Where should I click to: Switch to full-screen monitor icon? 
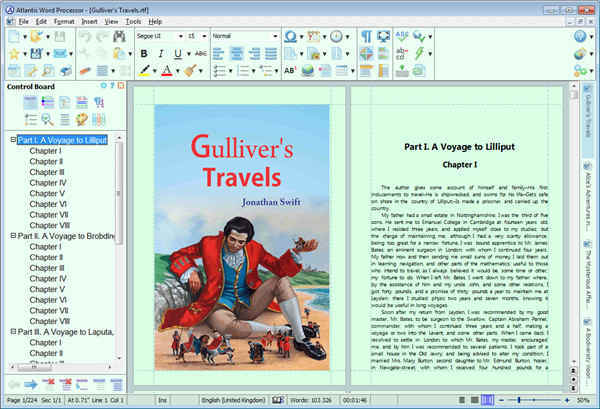coord(383,37)
